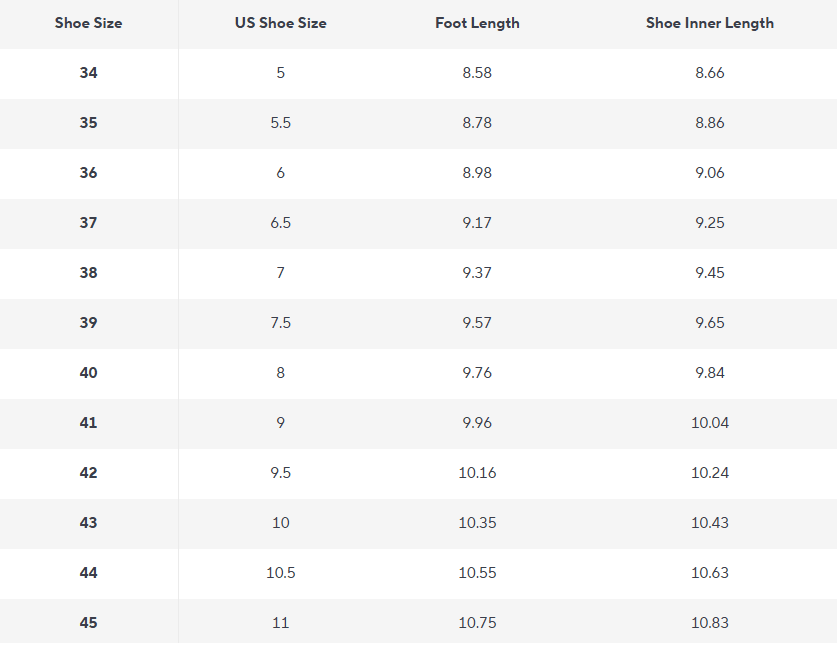
Task: Select shoe size 36 cell
Action: 89,173
